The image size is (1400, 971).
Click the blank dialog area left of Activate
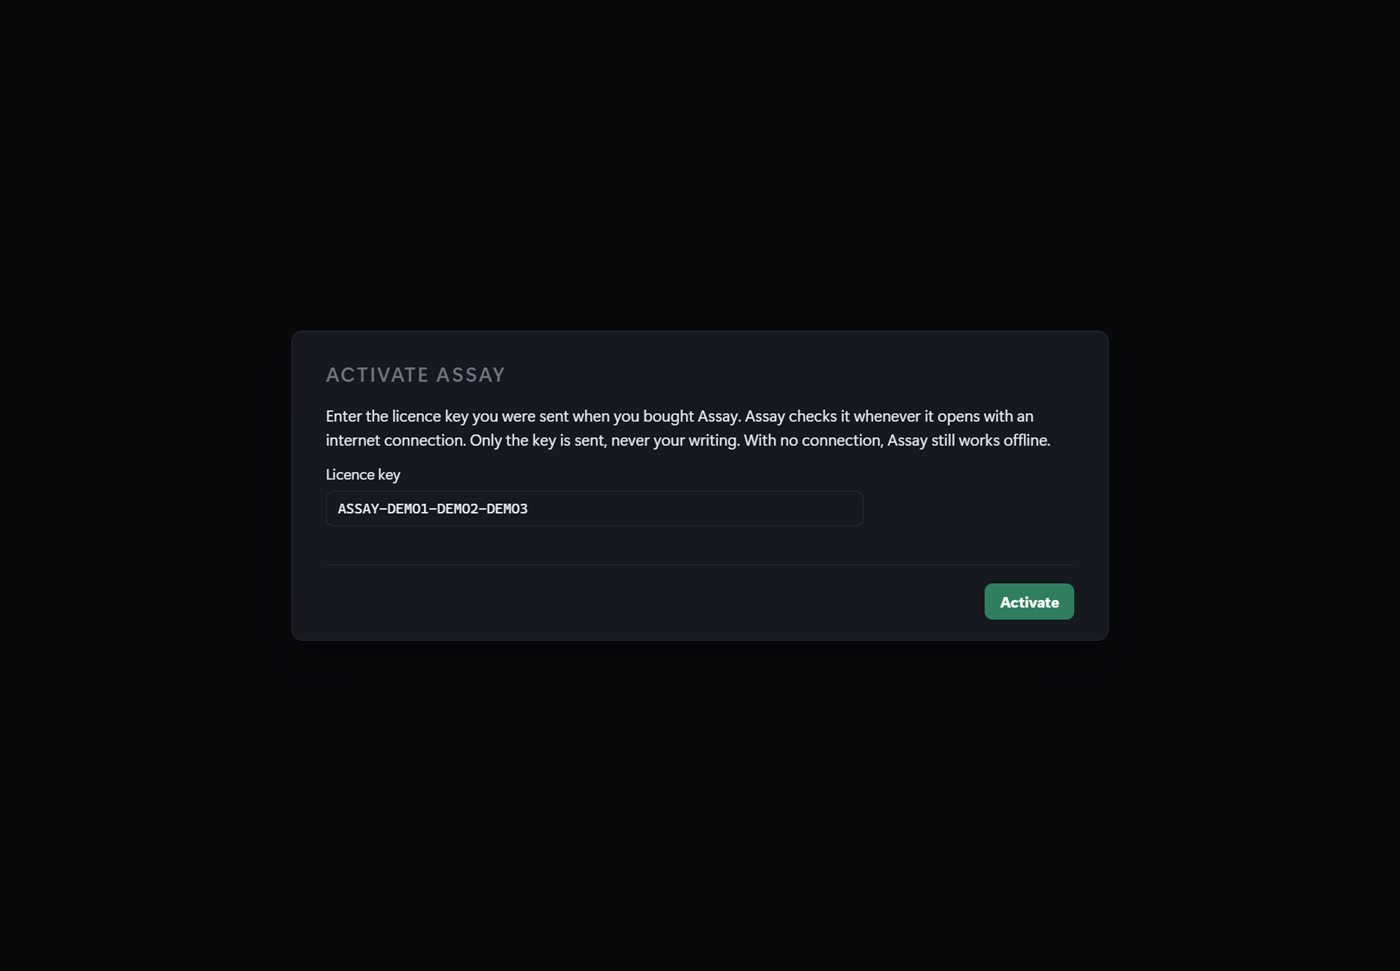point(650,601)
